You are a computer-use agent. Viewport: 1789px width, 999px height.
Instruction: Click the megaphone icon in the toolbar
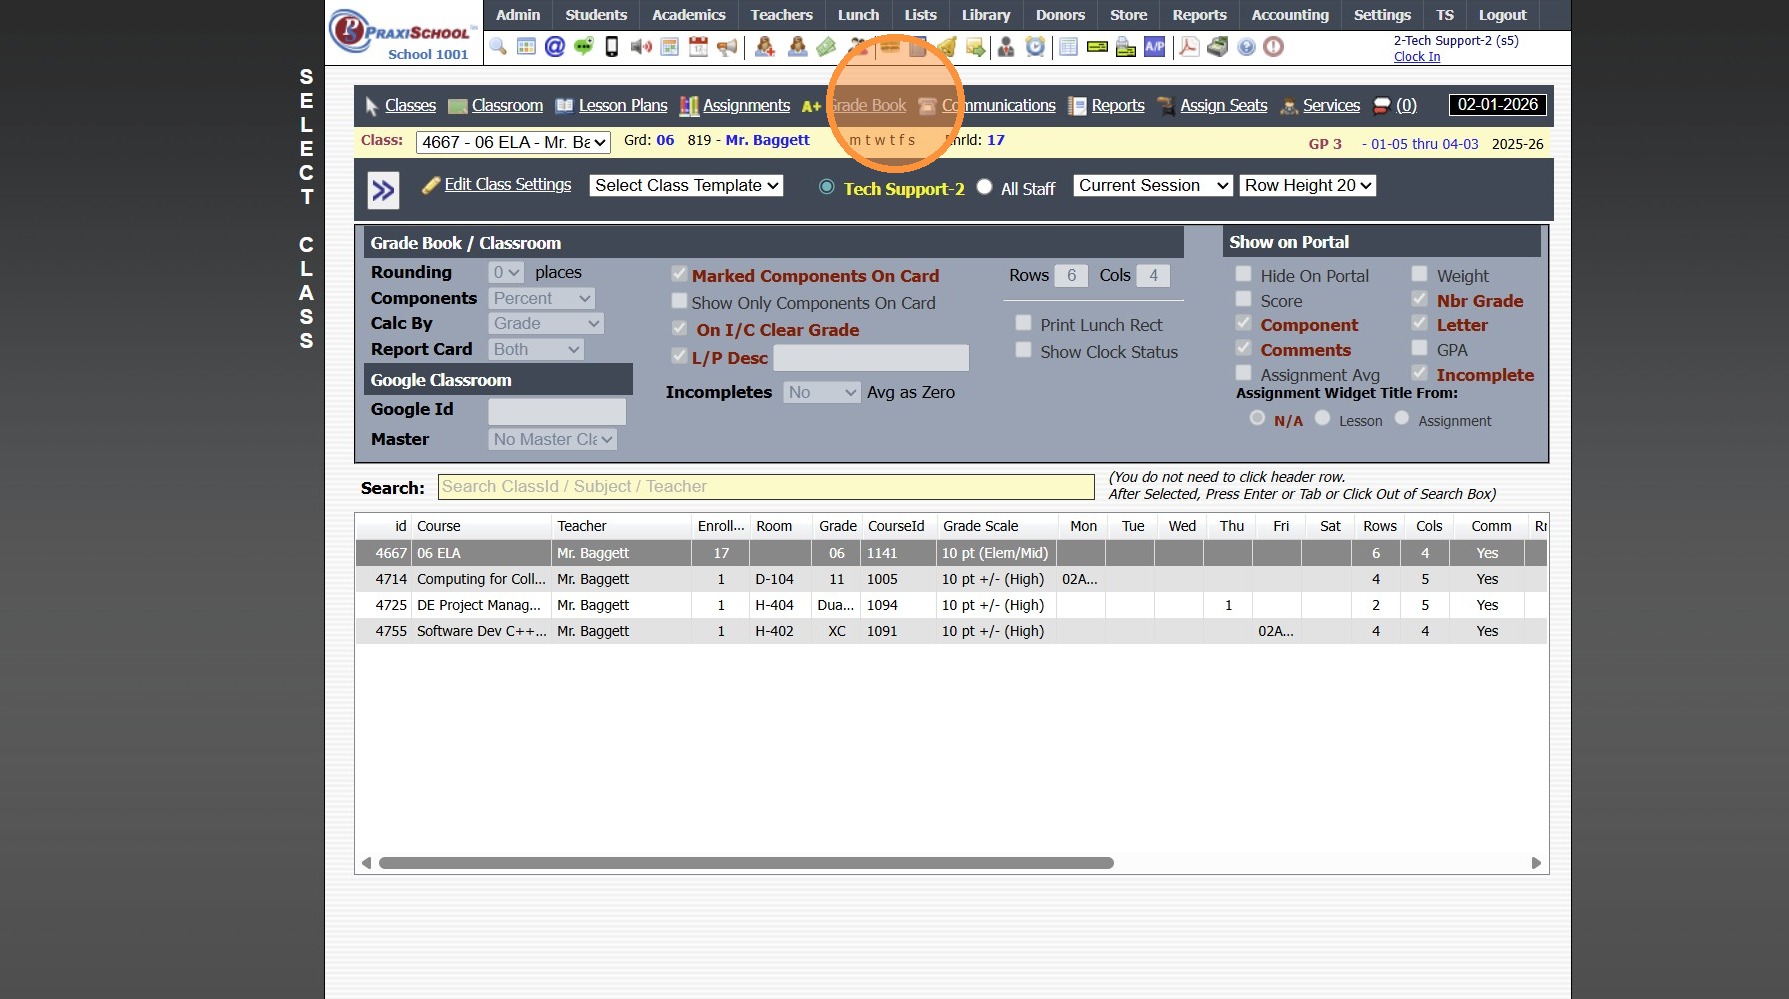[x=727, y=47]
